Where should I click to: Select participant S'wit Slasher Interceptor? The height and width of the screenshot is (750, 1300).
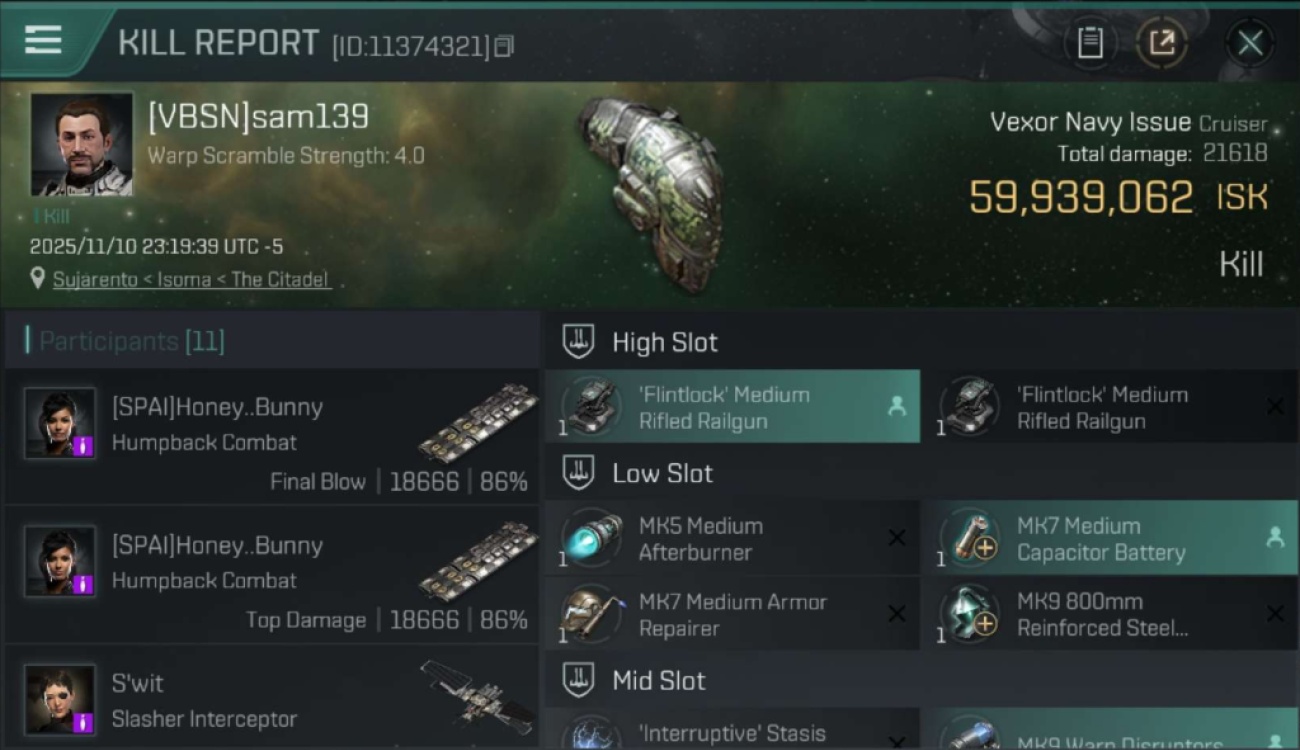point(272,700)
